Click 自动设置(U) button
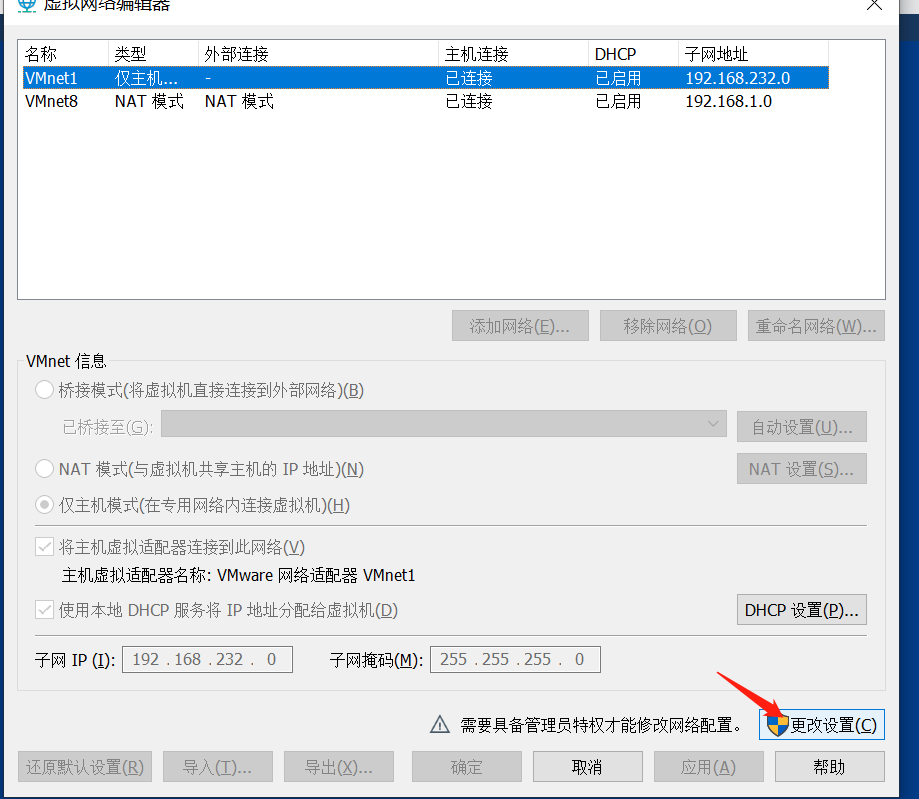 (801, 427)
